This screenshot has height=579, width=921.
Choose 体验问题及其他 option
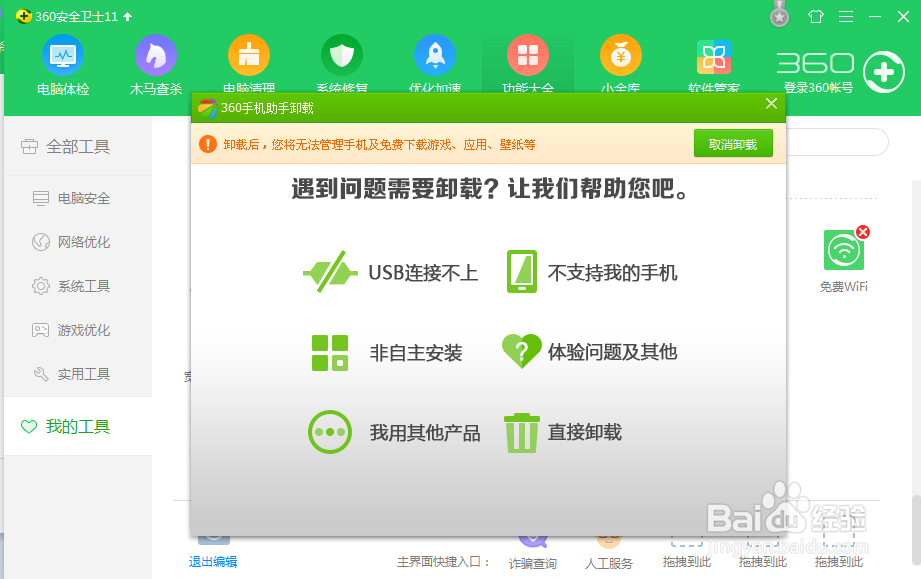point(589,351)
